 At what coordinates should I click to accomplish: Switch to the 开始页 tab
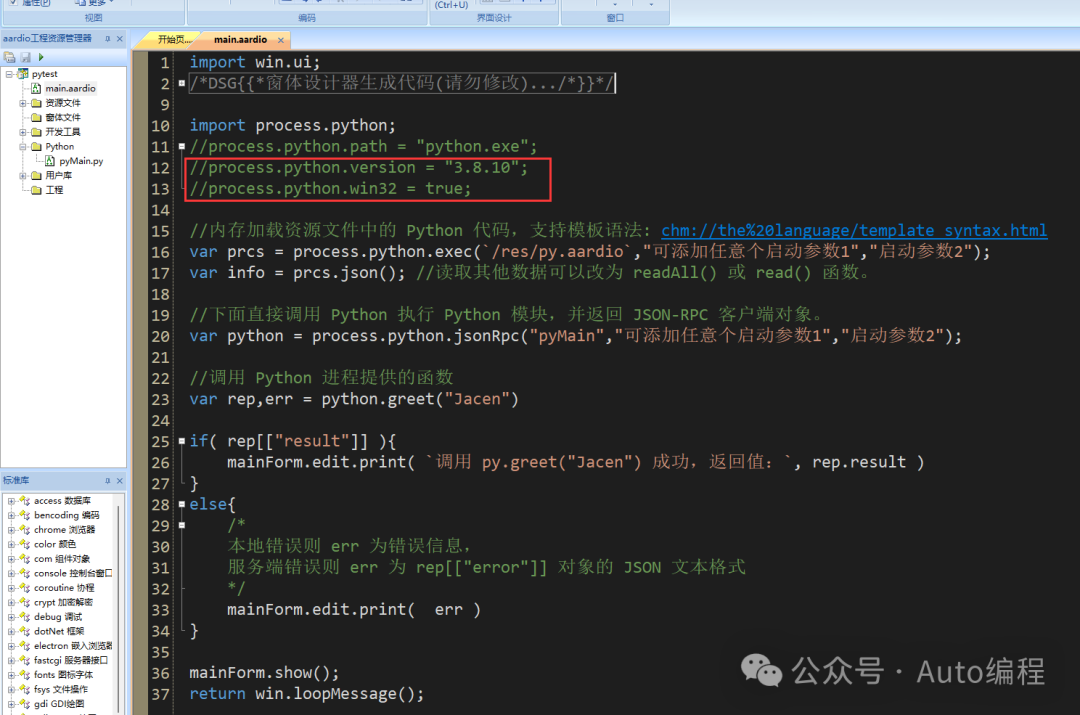(170, 39)
